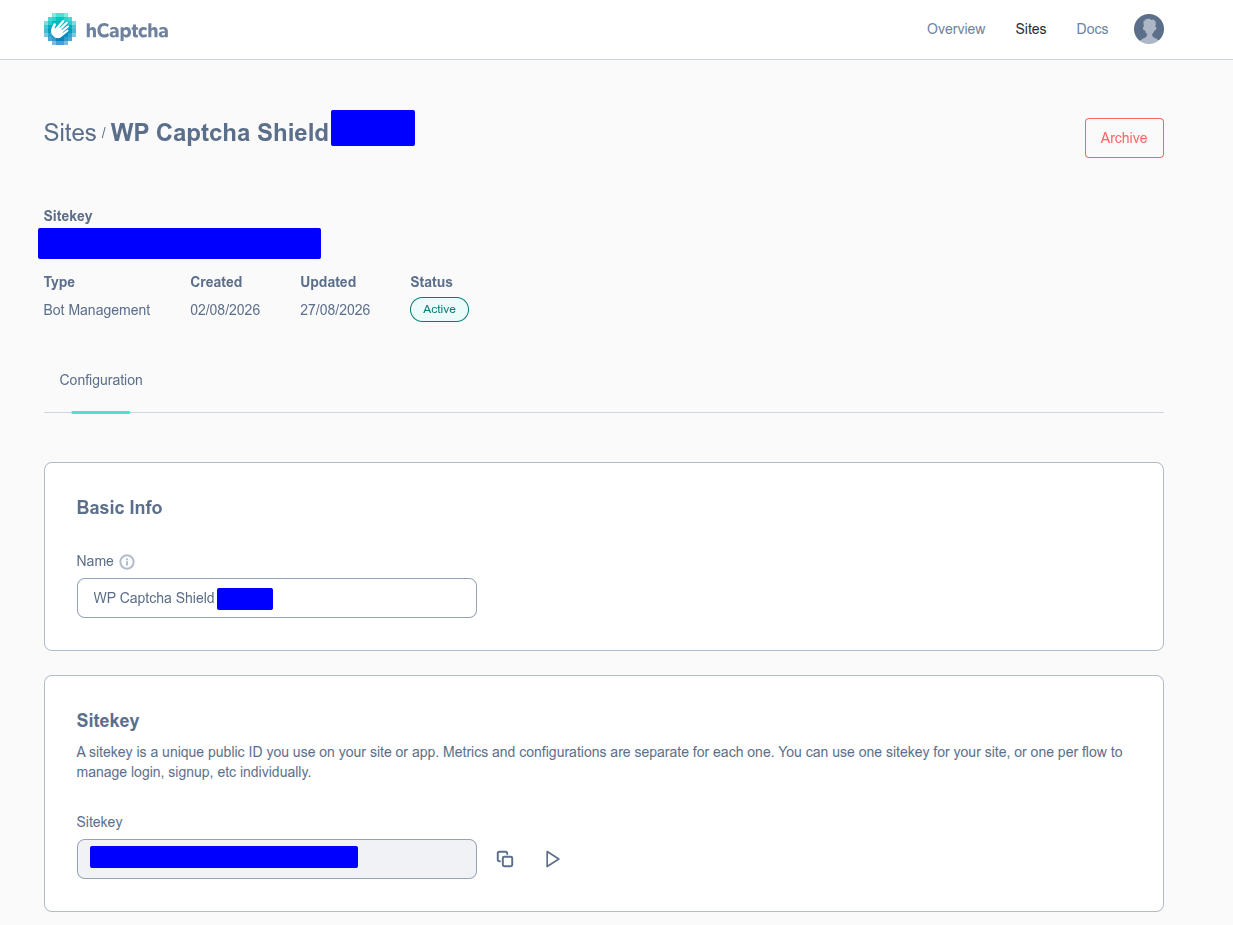Click the Created column label
Image resolution: width=1233 pixels, height=925 pixels.
pos(216,282)
